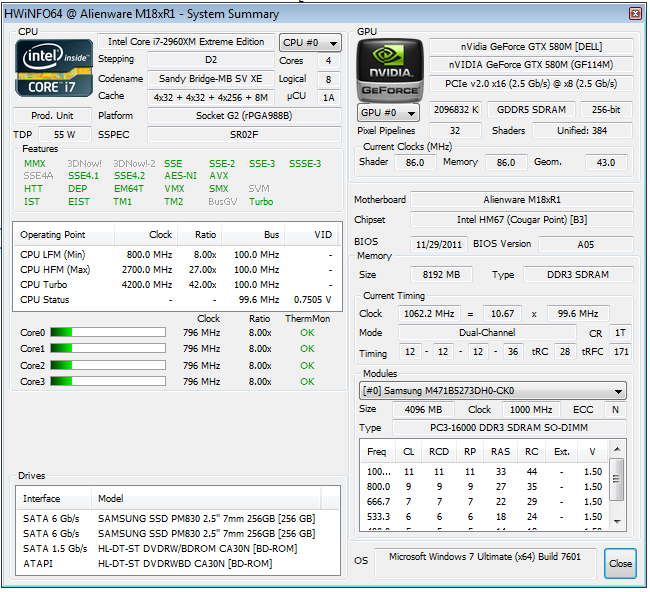Click the 666.7 frequency row in module timings

click(x=484, y=502)
